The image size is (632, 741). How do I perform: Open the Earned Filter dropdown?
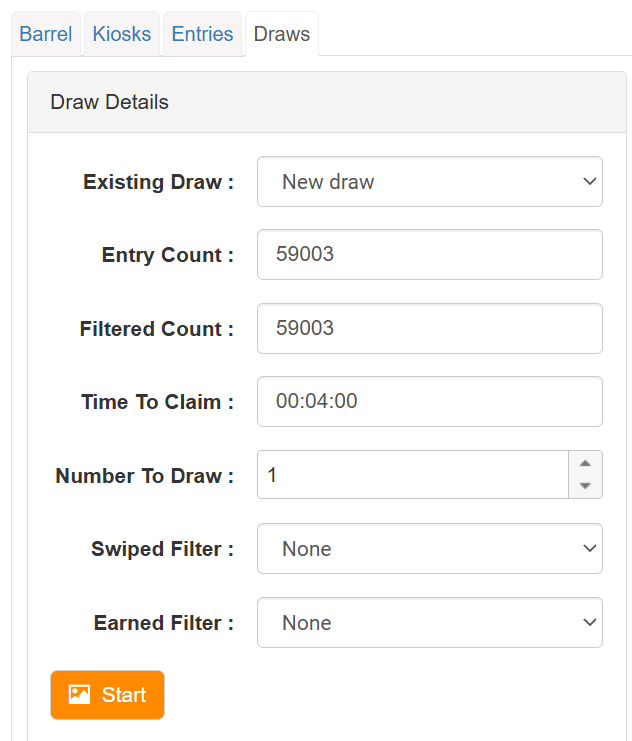(429, 623)
